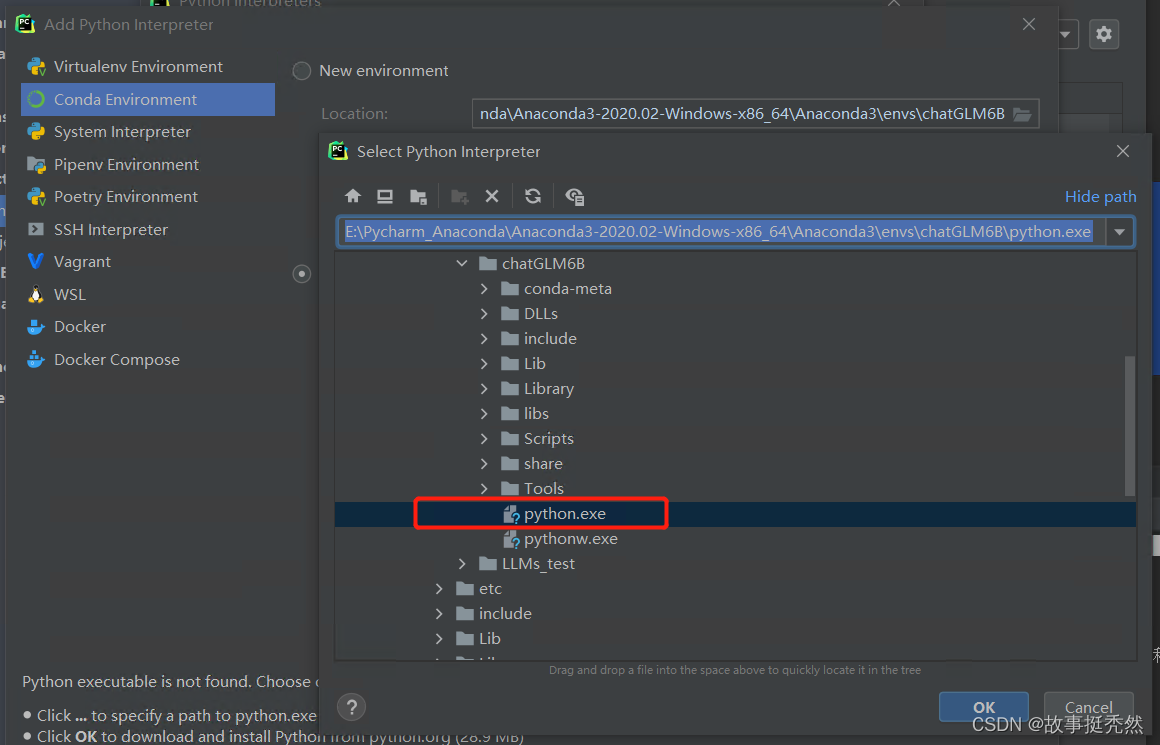This screenshot has width=1160, height=745.
Task: Expand the Lib folder under chatGLM6B
Action: pos(484,364)
